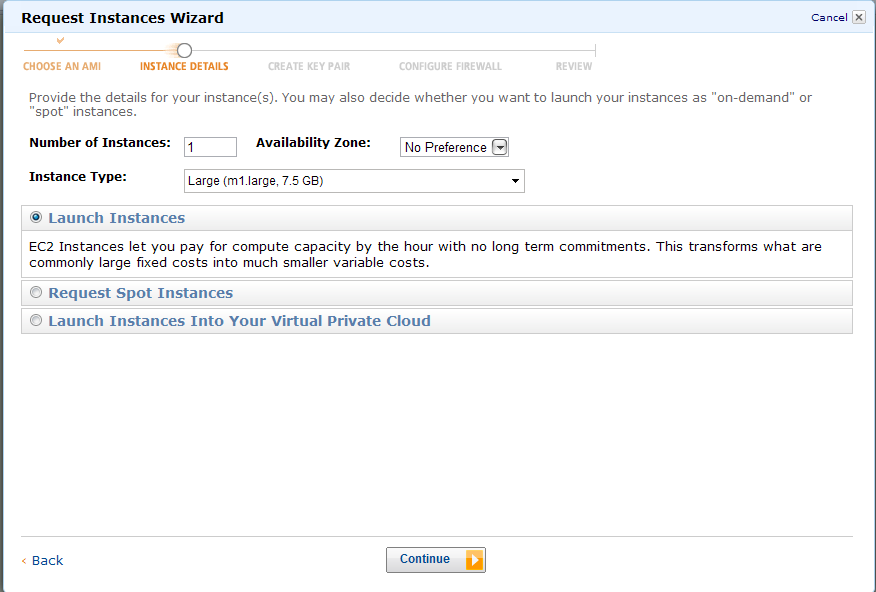Click the Launch Instances section heading
The height and width of the screenshot is (592, 876).
116,218
